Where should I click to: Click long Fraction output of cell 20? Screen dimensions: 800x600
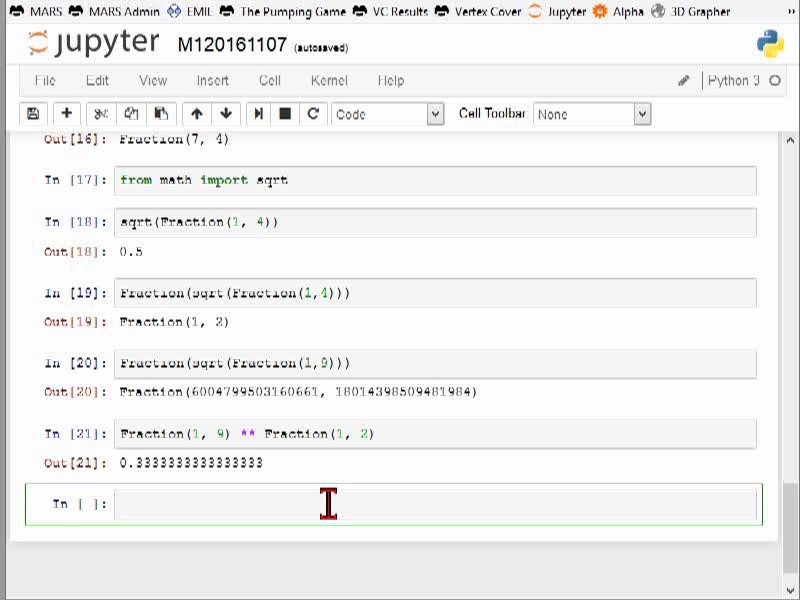(298, 392)
